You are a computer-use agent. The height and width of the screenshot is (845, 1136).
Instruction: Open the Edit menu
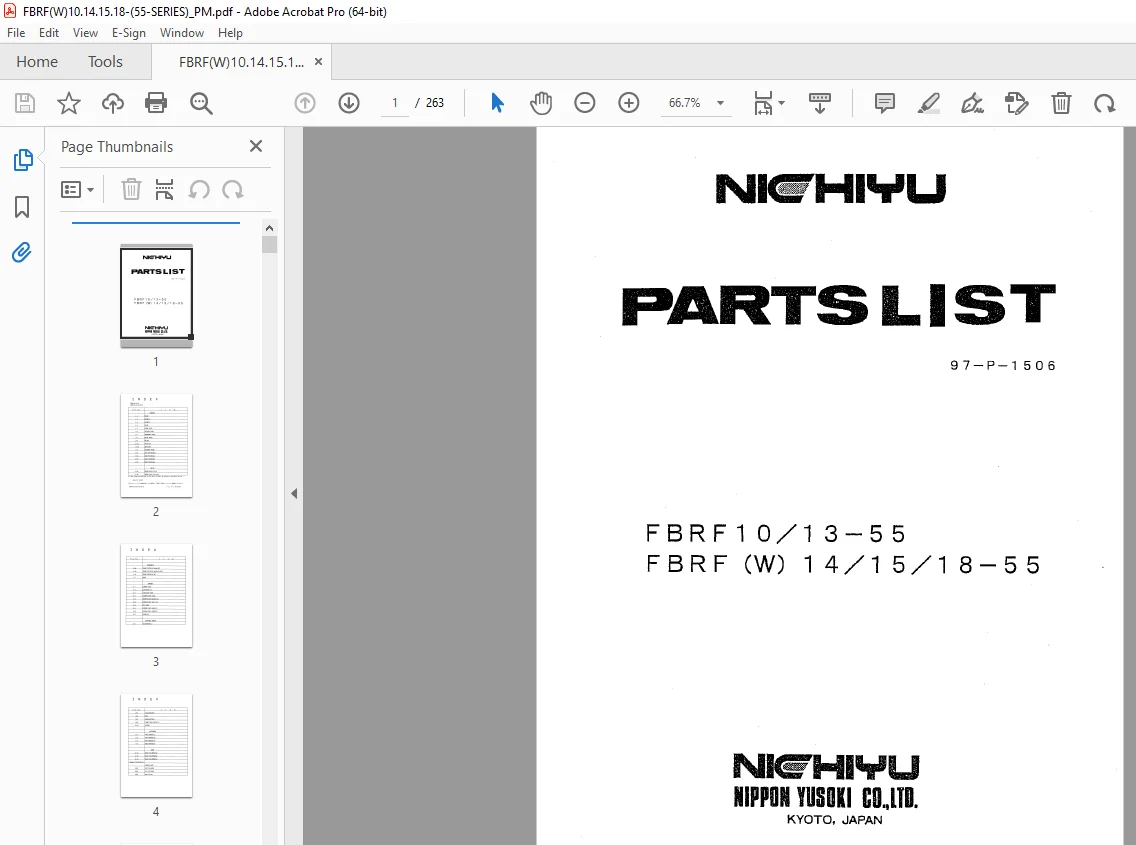49,33
